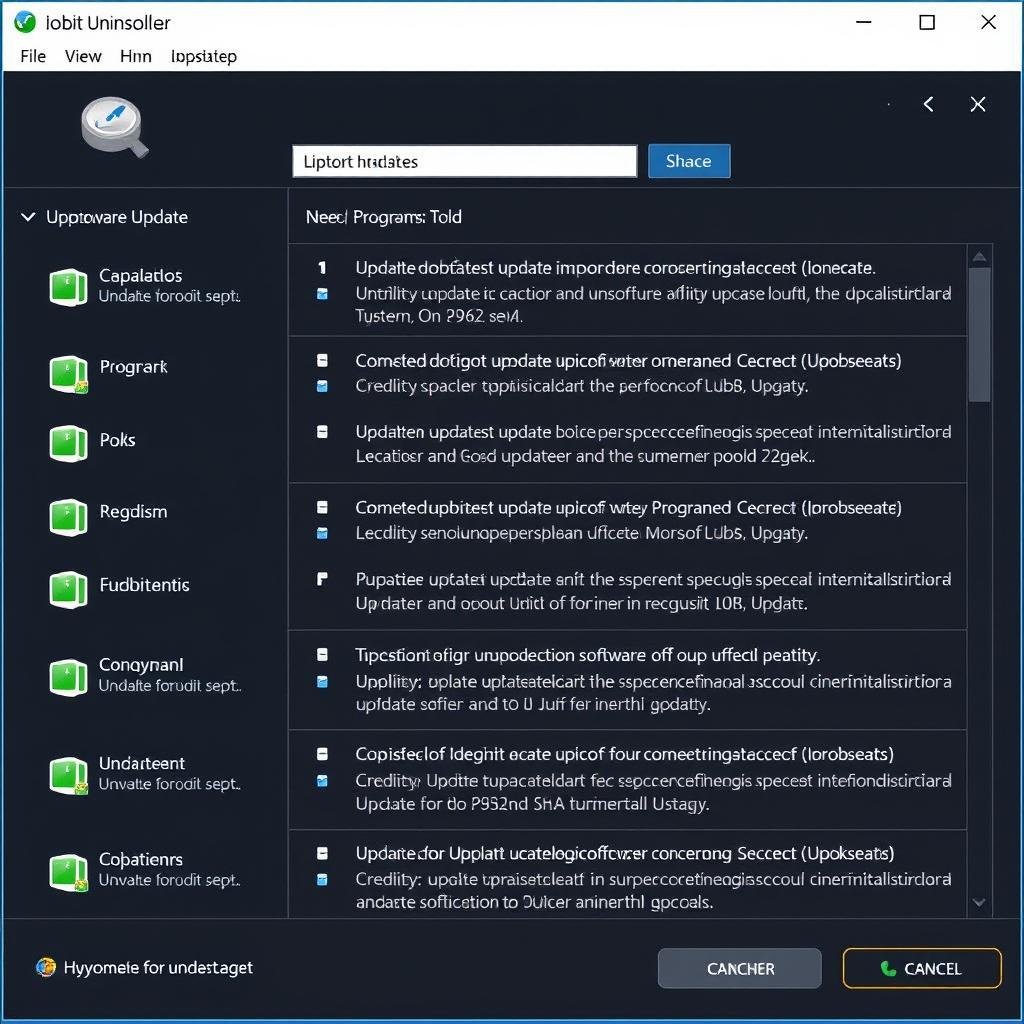
Task: Click blue icon beside 'Credlity: upalte upraisetcleatf' line
Action: click(322, 880)
